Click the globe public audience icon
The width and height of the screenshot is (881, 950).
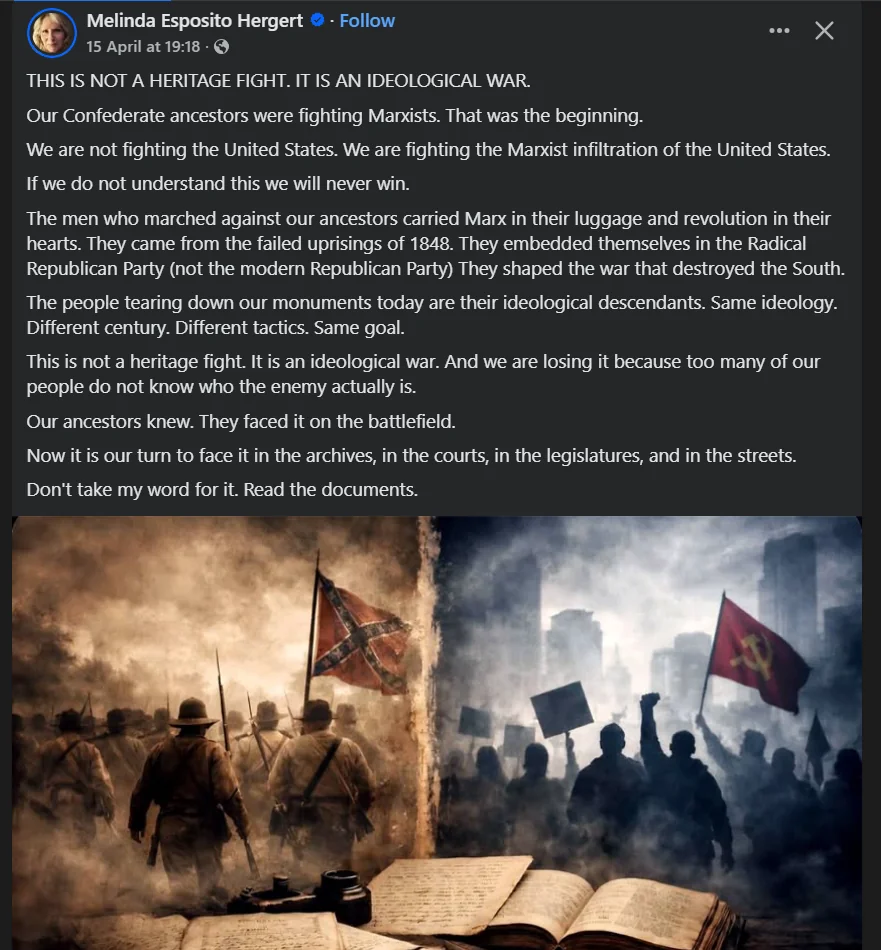tap(221, 47)
